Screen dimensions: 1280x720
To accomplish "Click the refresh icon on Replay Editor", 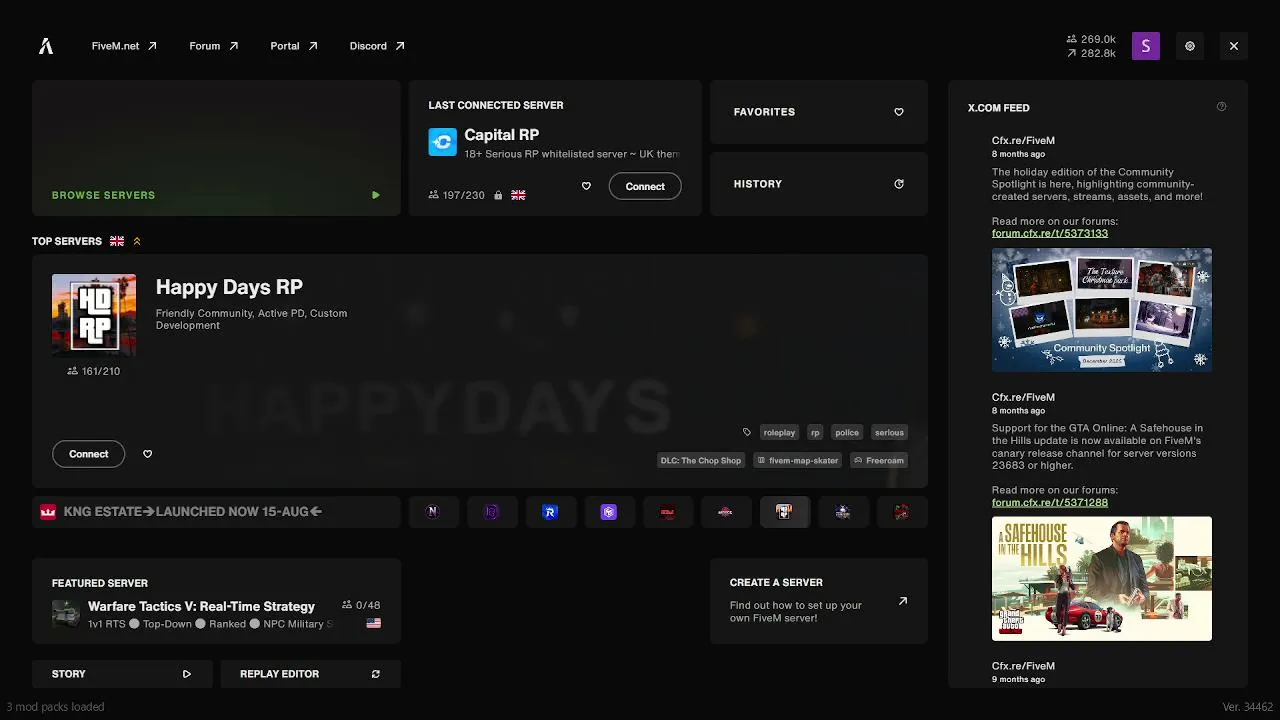I will point(376,674).
